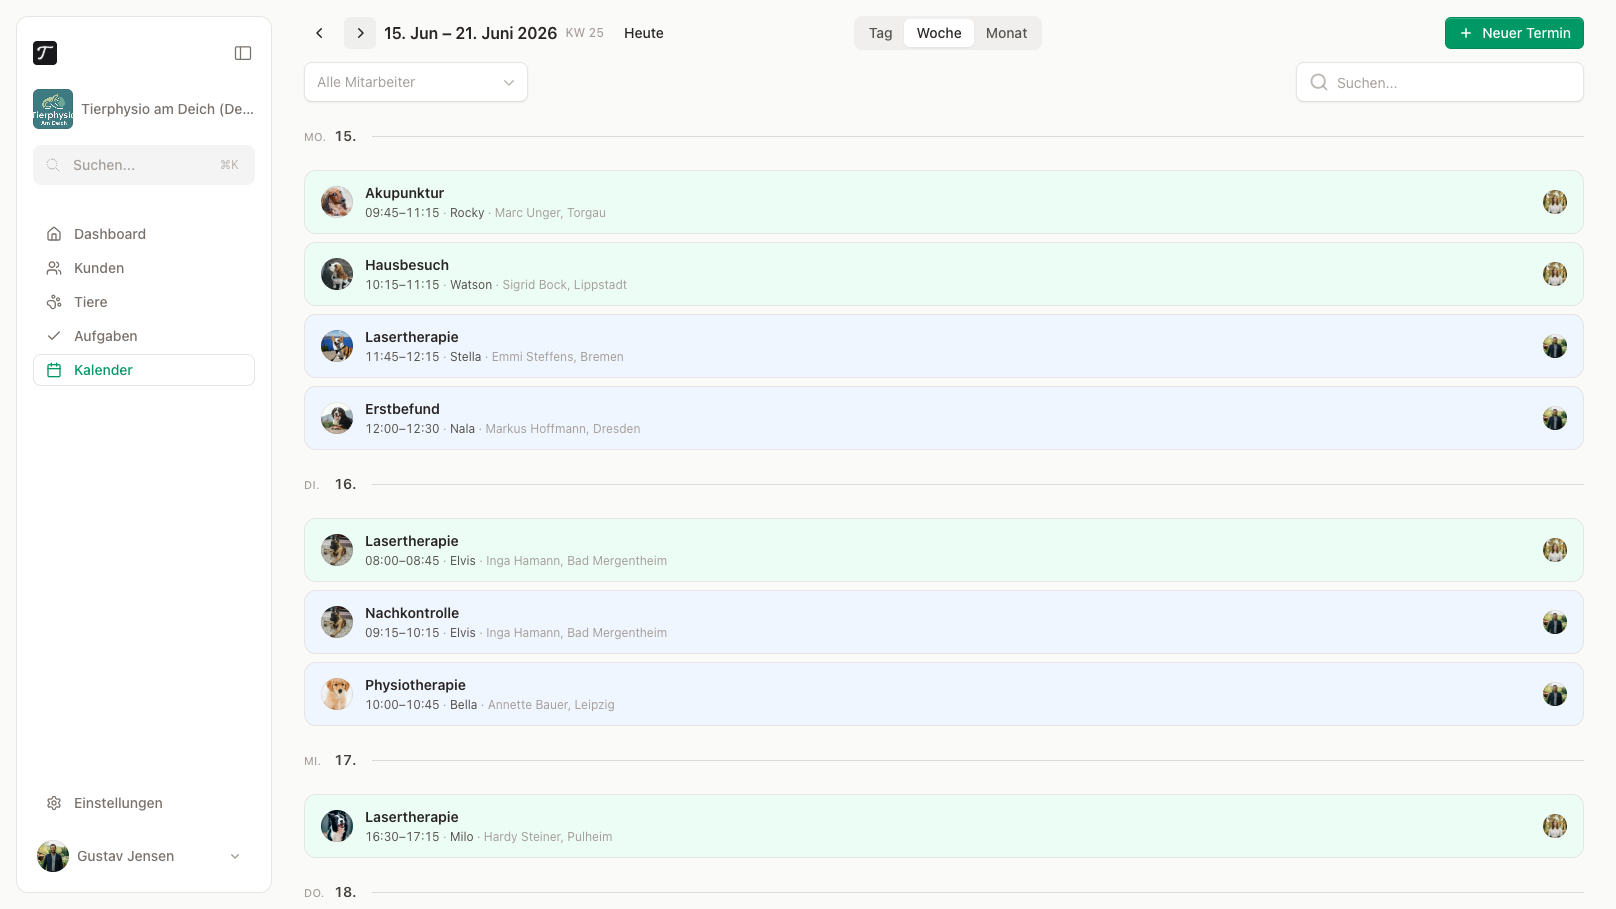Switch to the Monat view

click(1006, 33)
